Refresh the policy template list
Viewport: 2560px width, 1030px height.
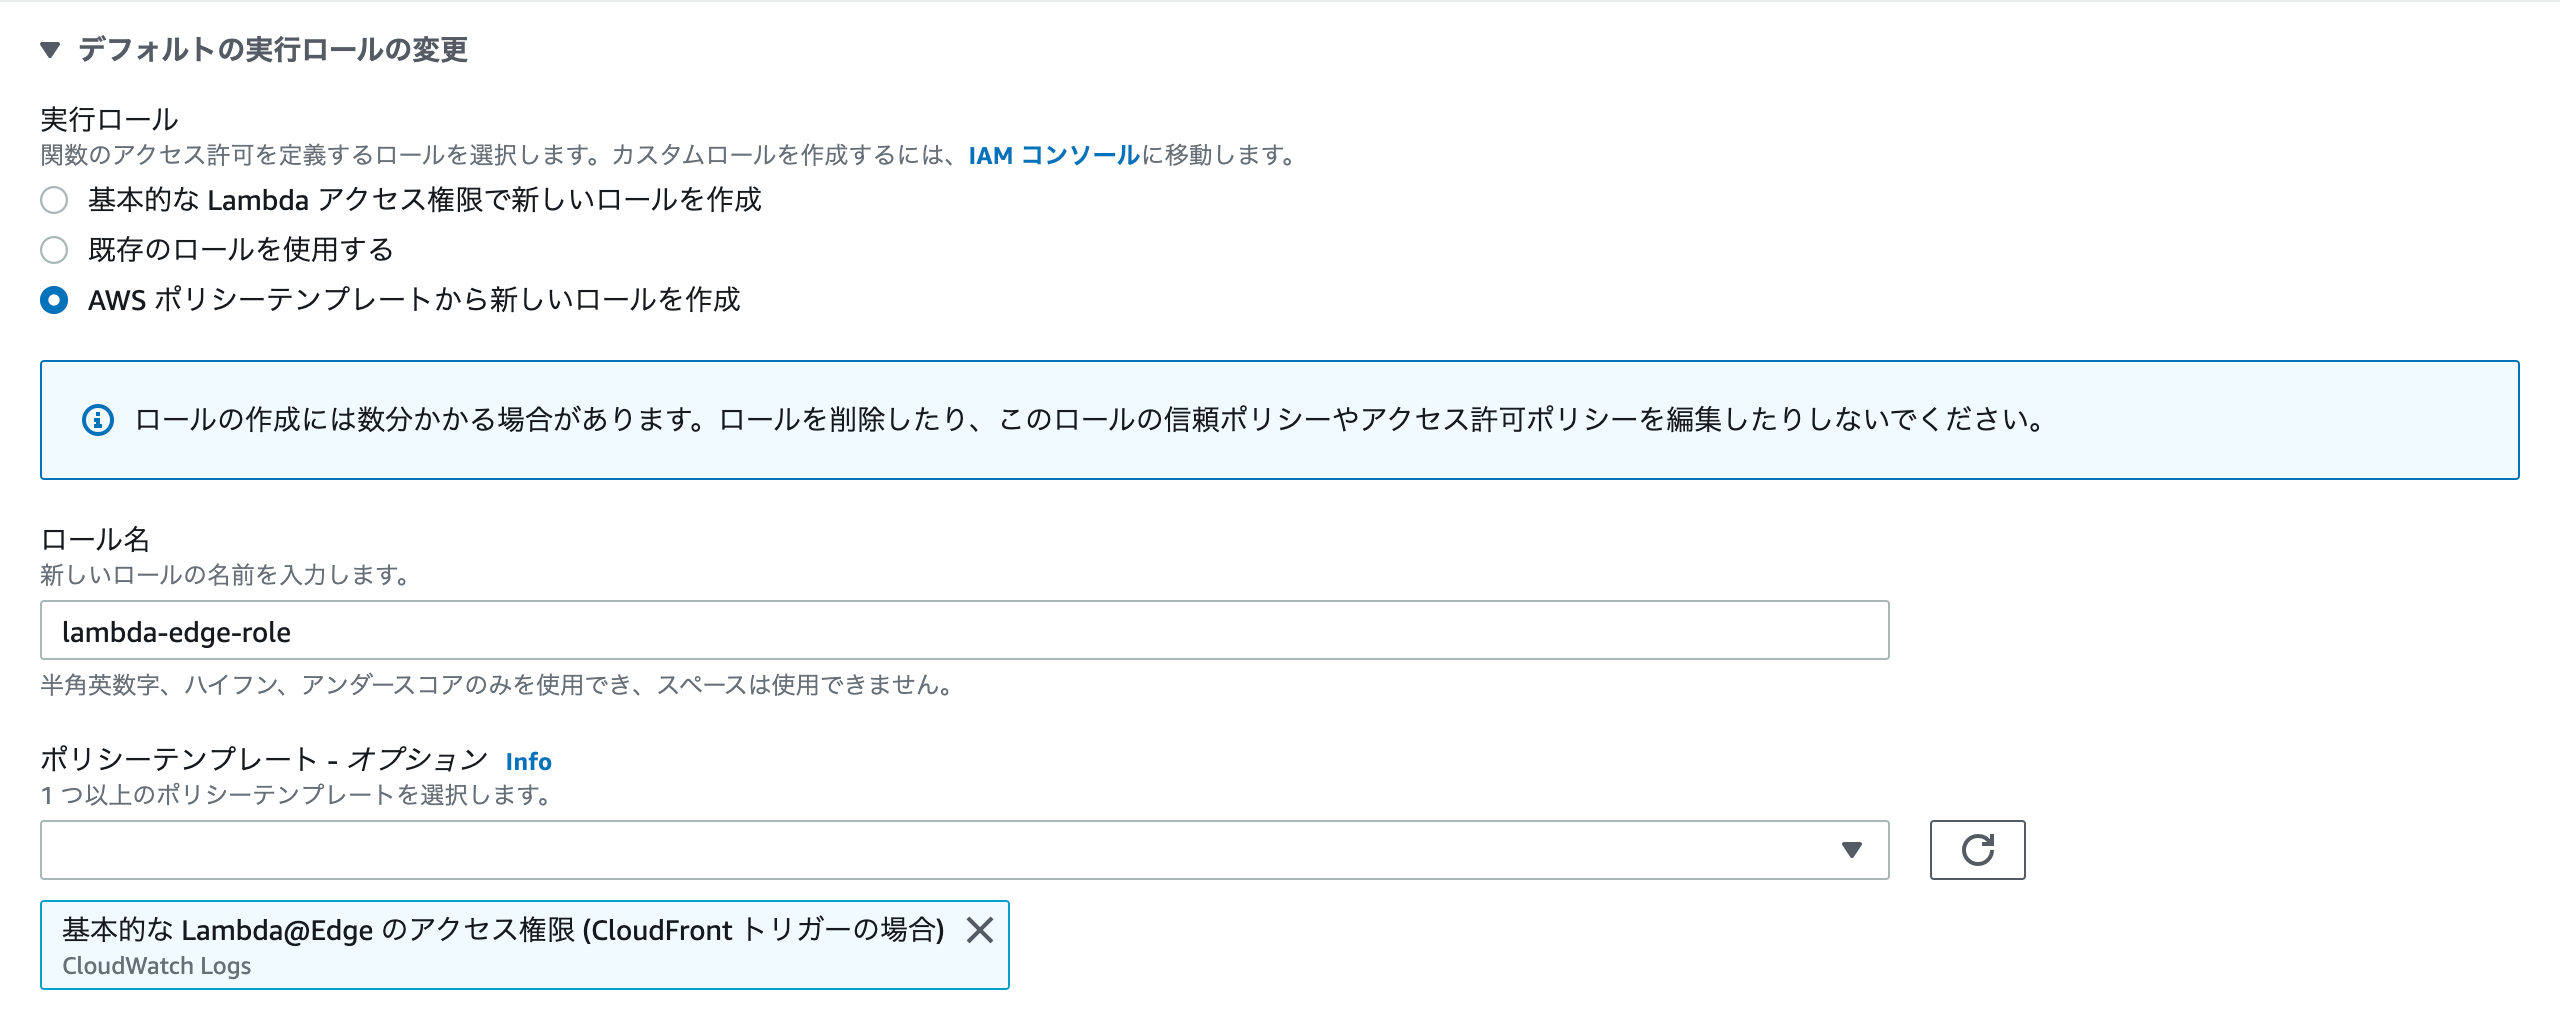(1977, 850)
